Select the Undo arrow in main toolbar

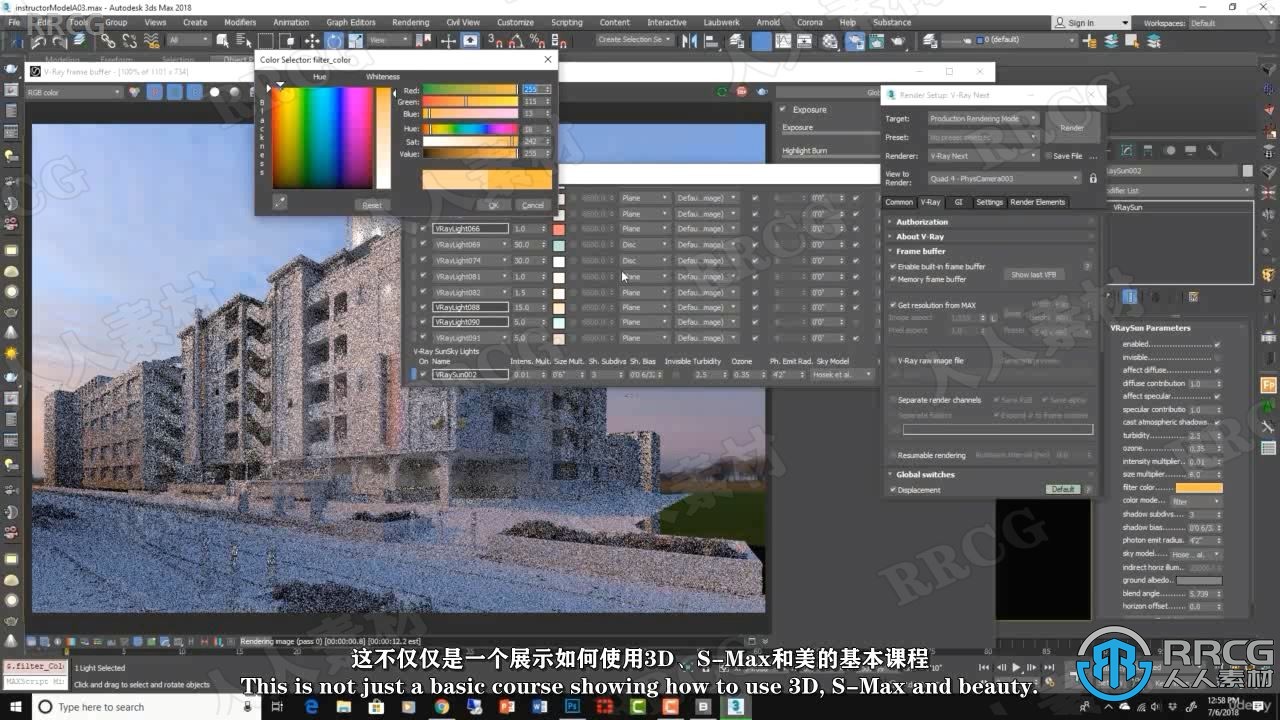(37, 40)
